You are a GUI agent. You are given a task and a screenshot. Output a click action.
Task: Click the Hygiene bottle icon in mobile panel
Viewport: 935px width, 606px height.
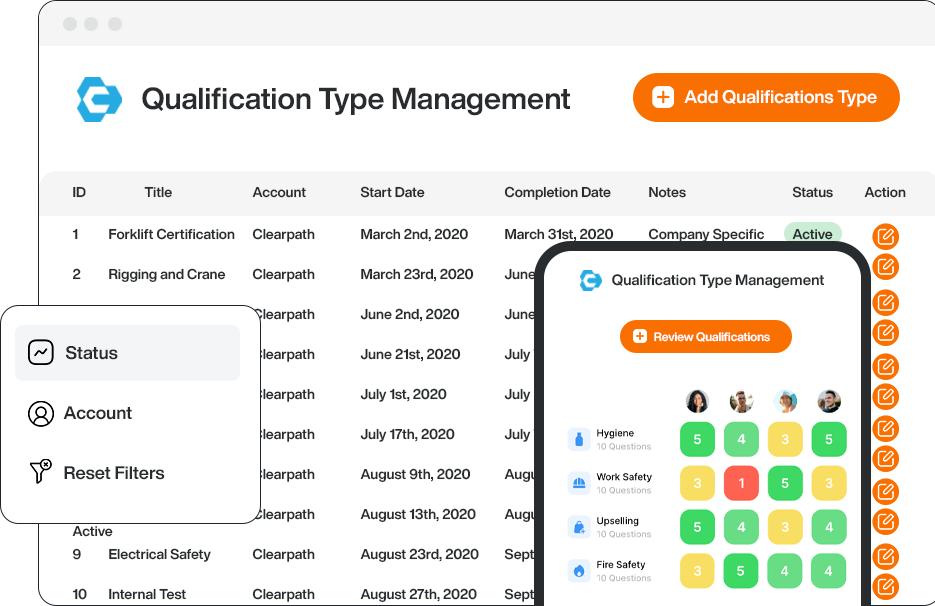pyautogui.click(x=579, y=439)
